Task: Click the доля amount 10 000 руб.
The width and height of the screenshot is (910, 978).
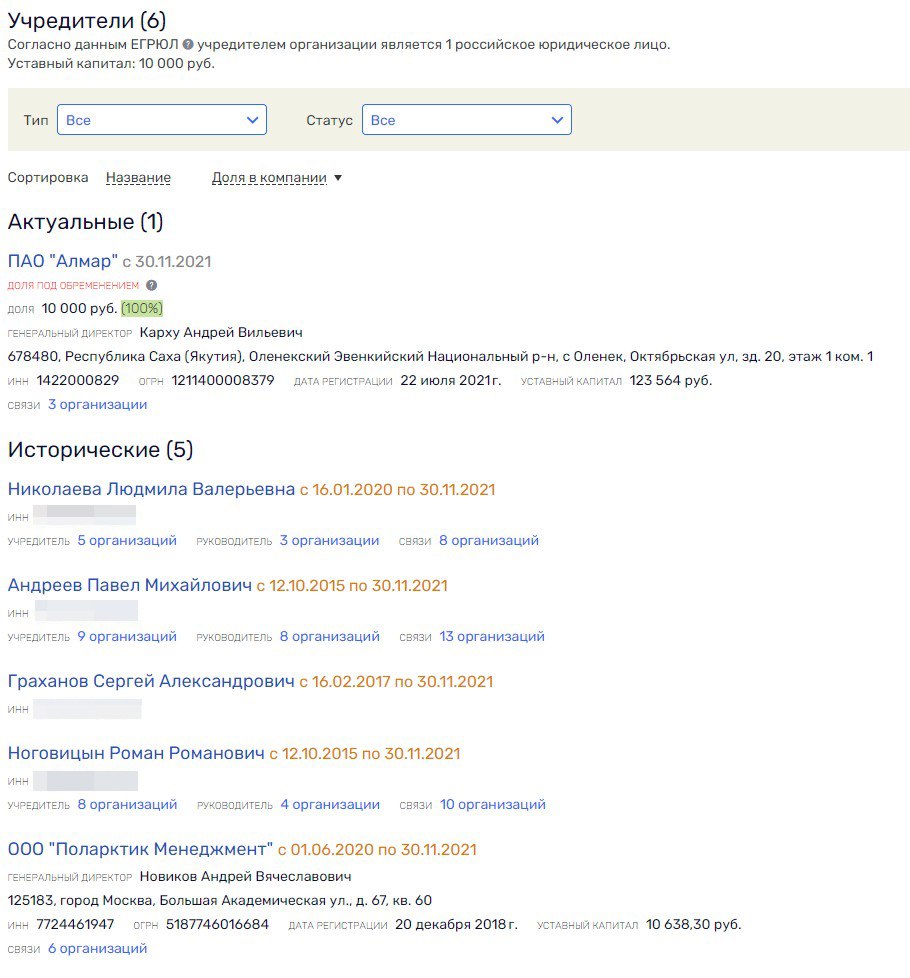Action: point(79,308)
